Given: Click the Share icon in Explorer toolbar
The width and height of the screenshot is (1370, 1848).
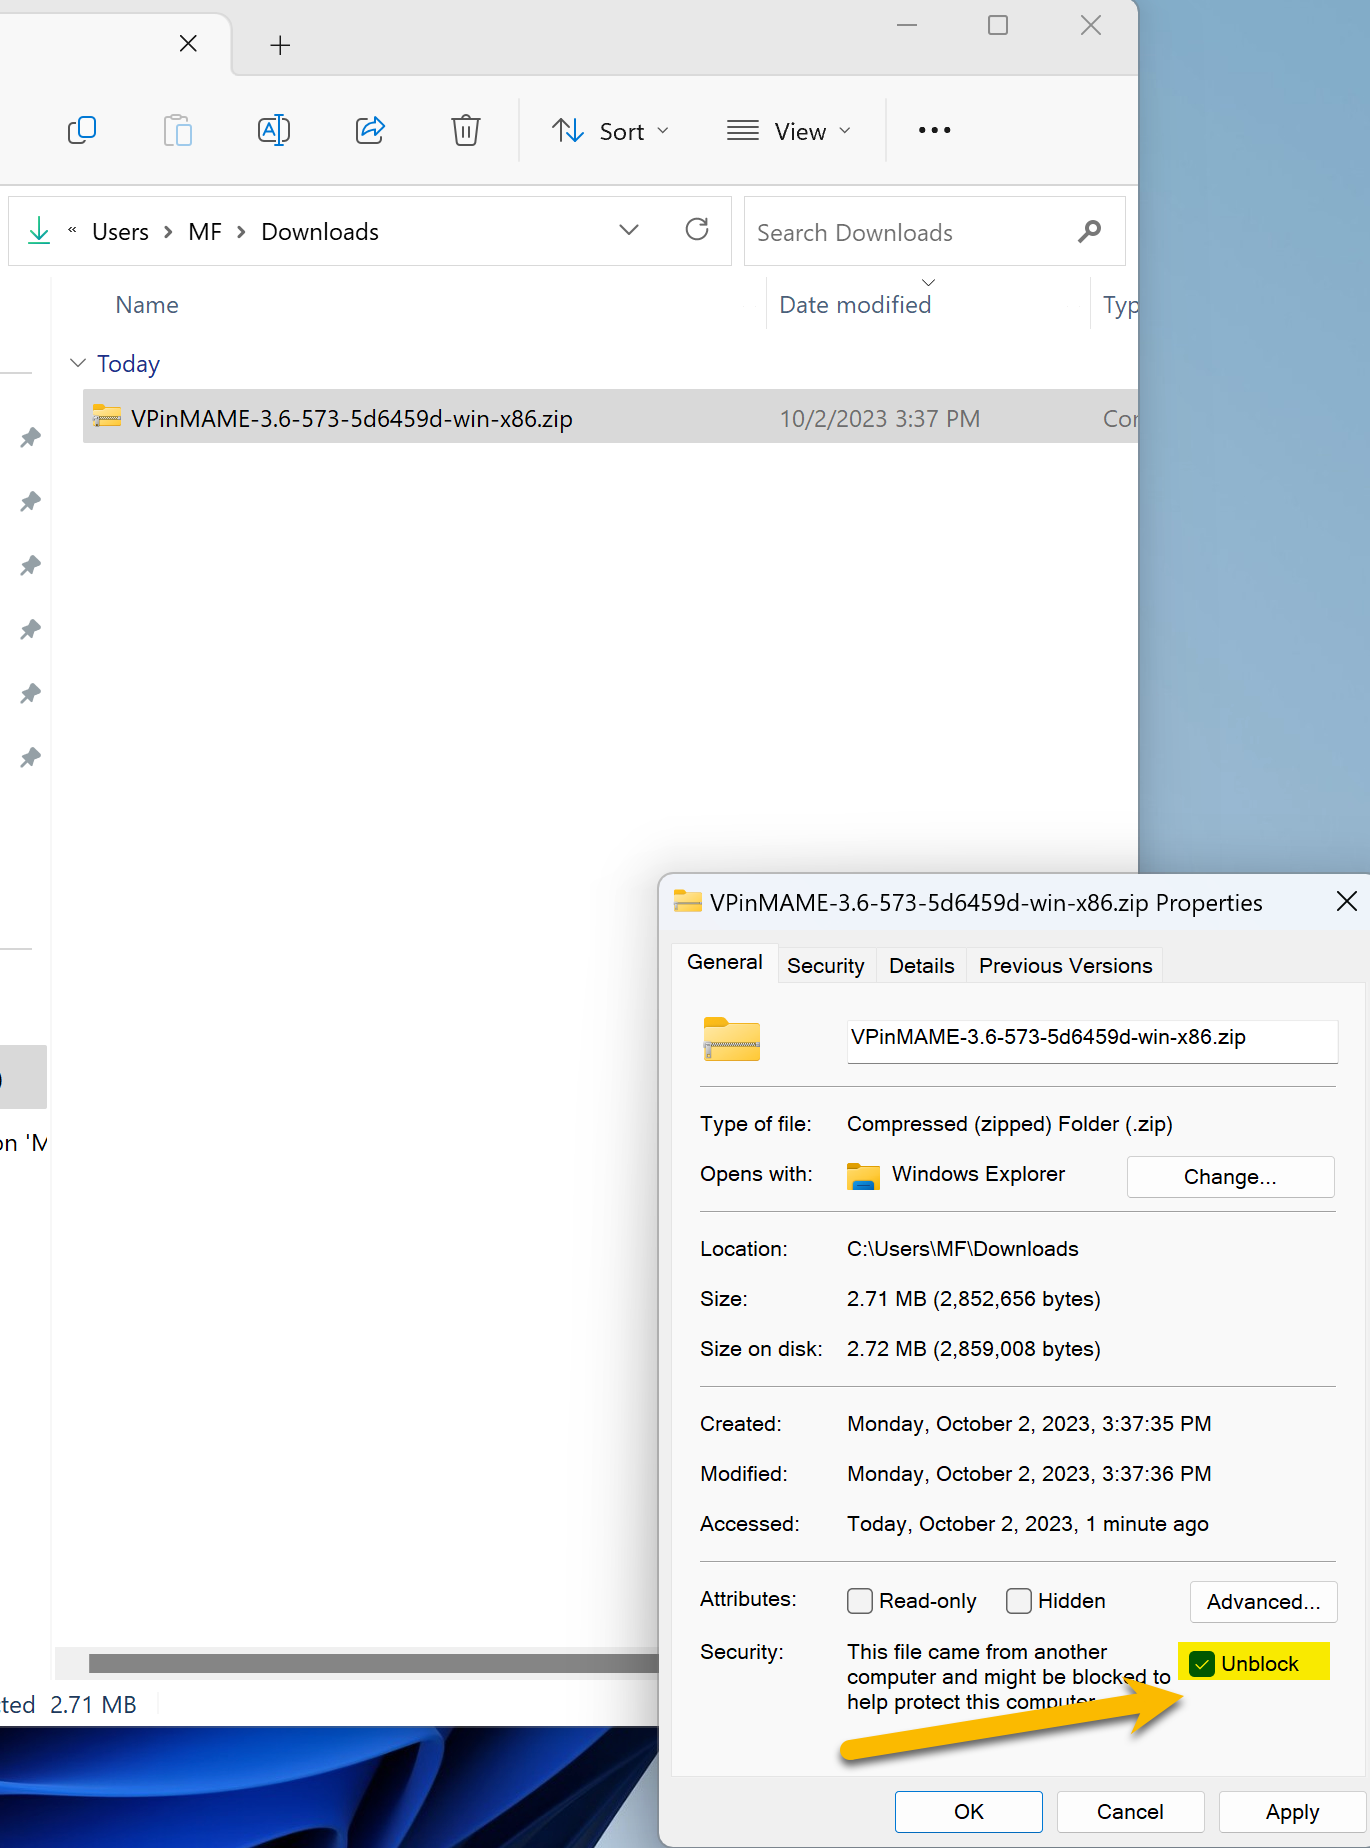Looking at the screenshot, I should pyautogui.click(x=370, y=130).
